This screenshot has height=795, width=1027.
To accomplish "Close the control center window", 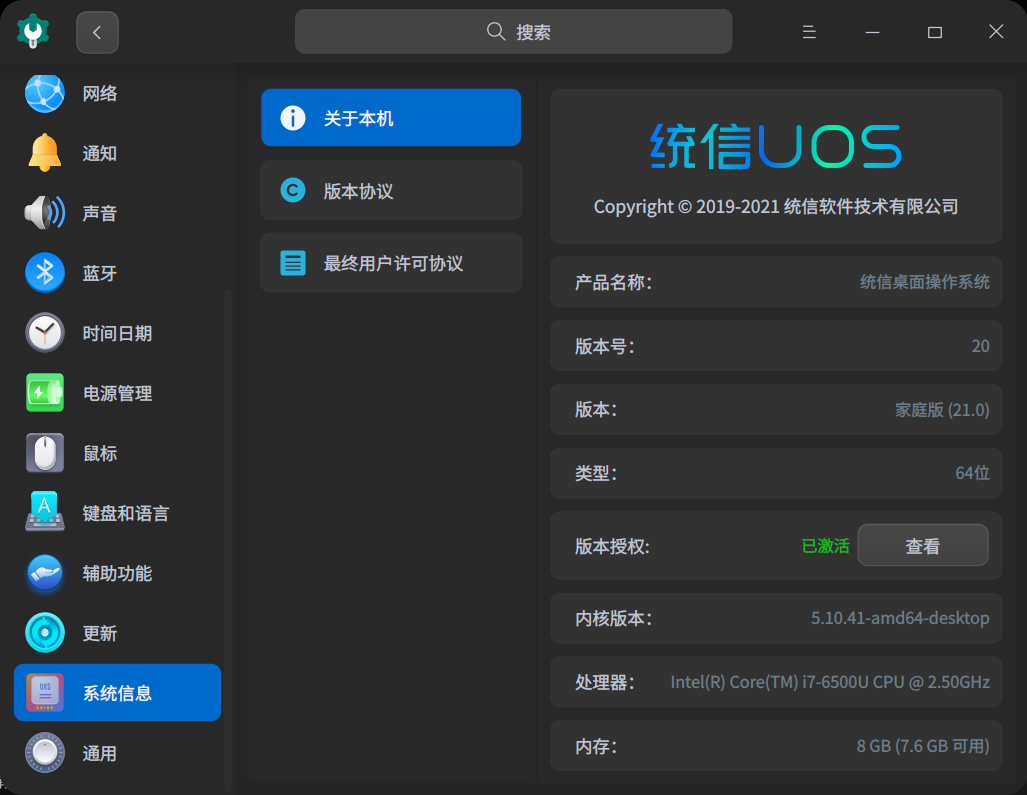I will [x=996, y=31].
